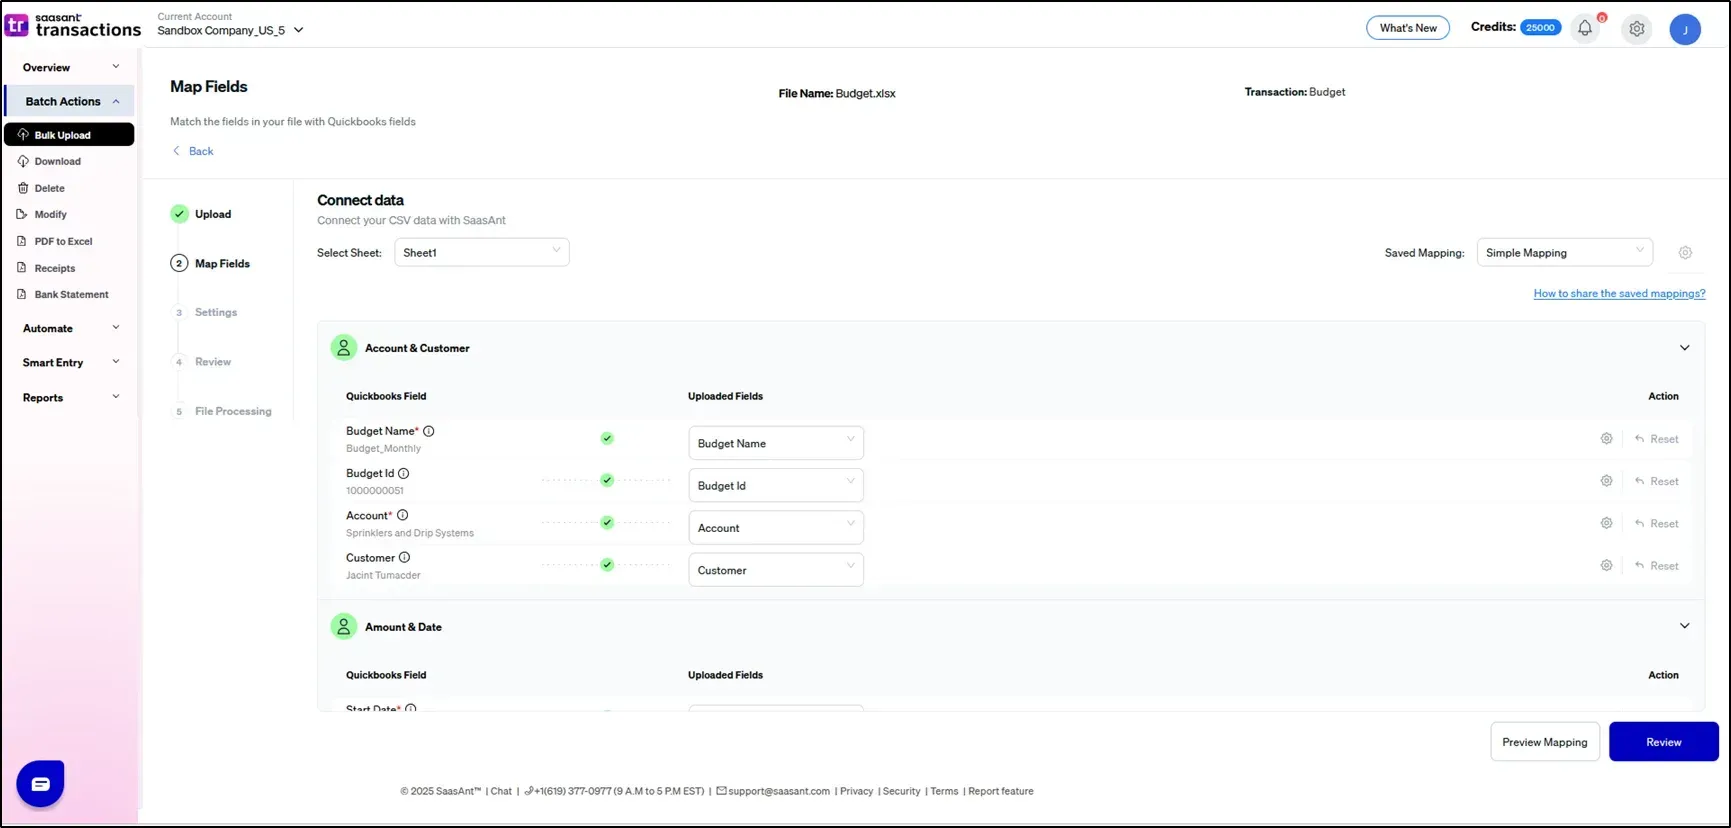This screenshot has width=1731, height=828.
Task: Expand the Reports sidebar menu
Action: pyautogui.click(x=70, y=397)
